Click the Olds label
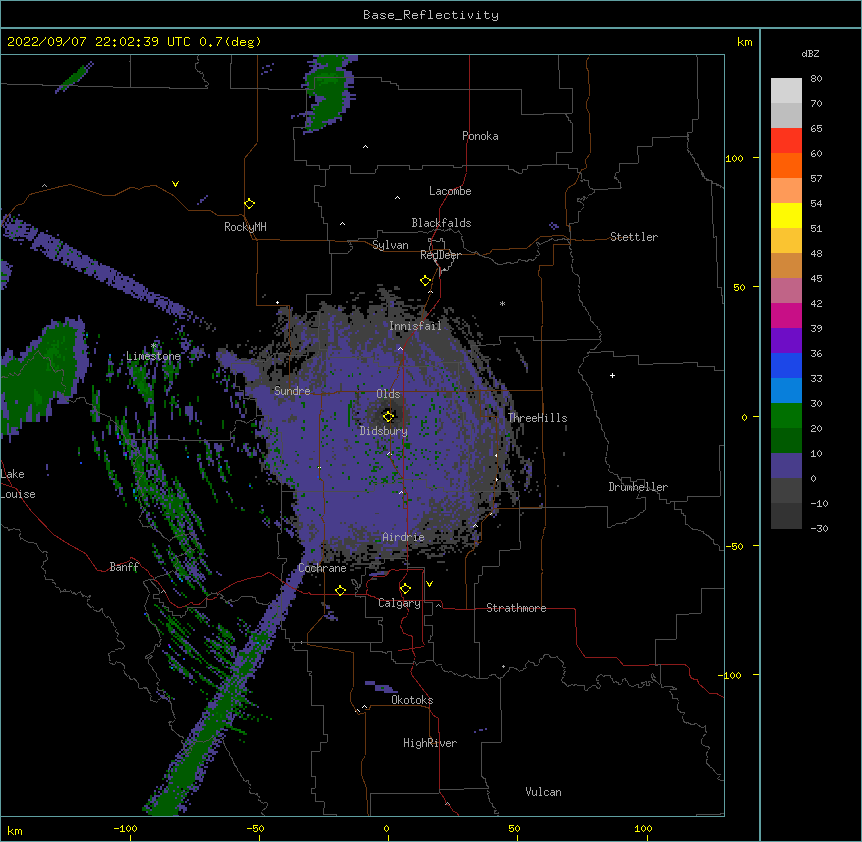 tap(388, 394)
